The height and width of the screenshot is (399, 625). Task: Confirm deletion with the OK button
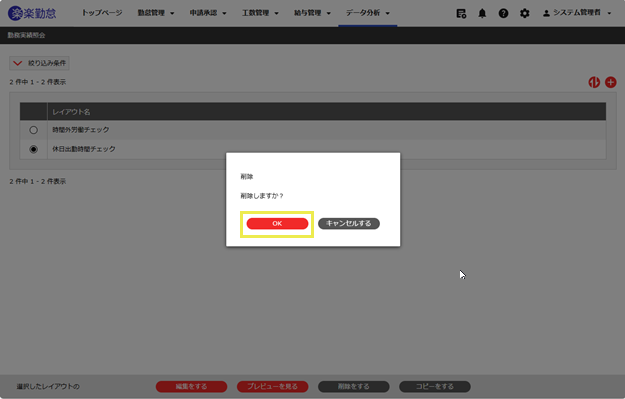point(277,224)
